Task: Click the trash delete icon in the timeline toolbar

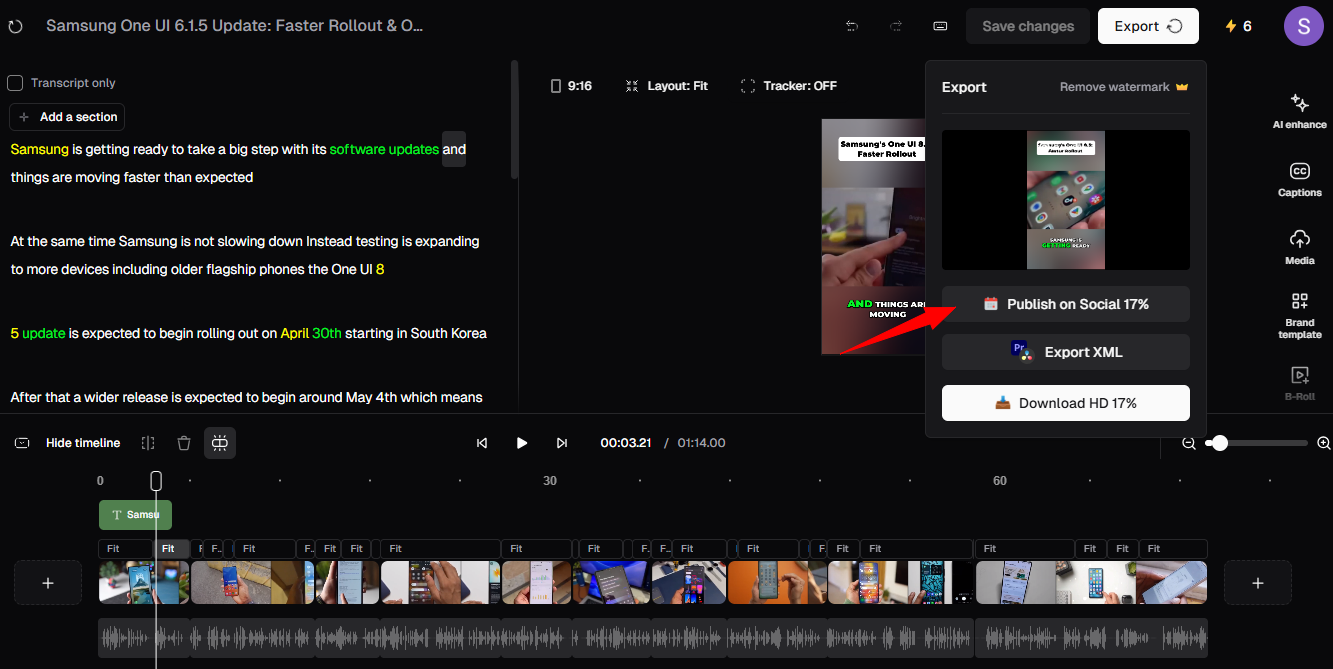Action: coord(184,443)
